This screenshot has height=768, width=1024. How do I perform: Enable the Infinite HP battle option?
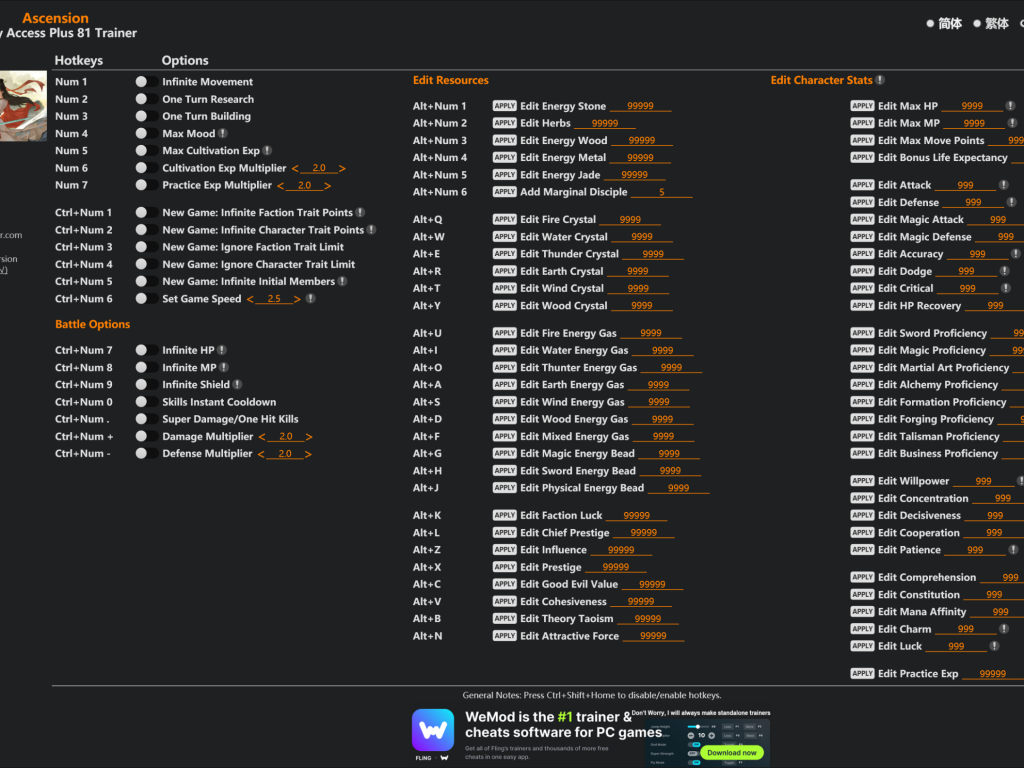click(x=142, y=351)
